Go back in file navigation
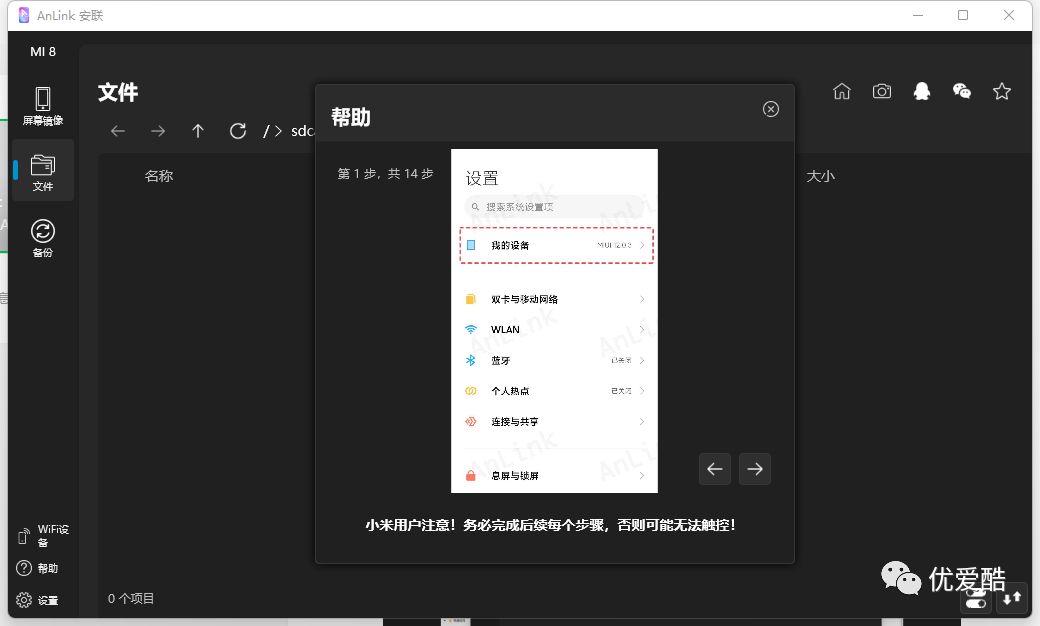The height and width of the screenshot is (626, 1040). coord(118,131)
